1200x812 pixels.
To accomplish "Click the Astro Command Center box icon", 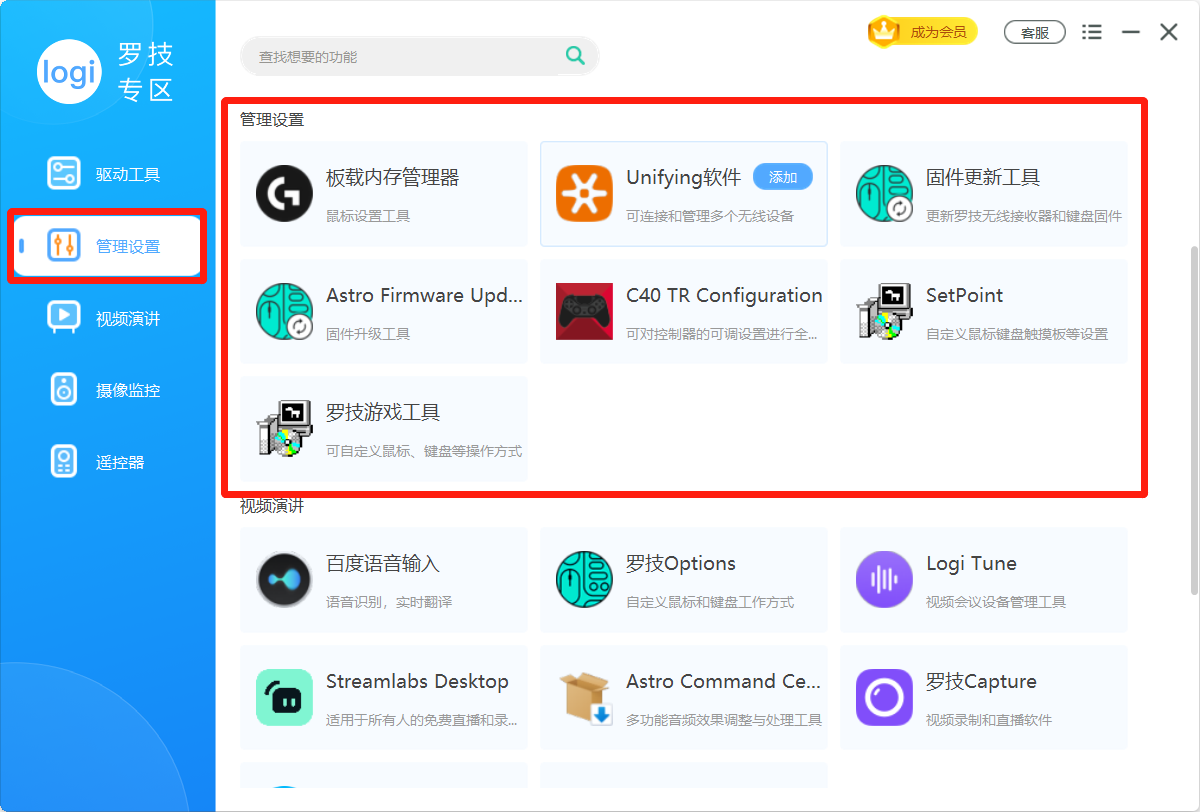I will click(584, 697).
